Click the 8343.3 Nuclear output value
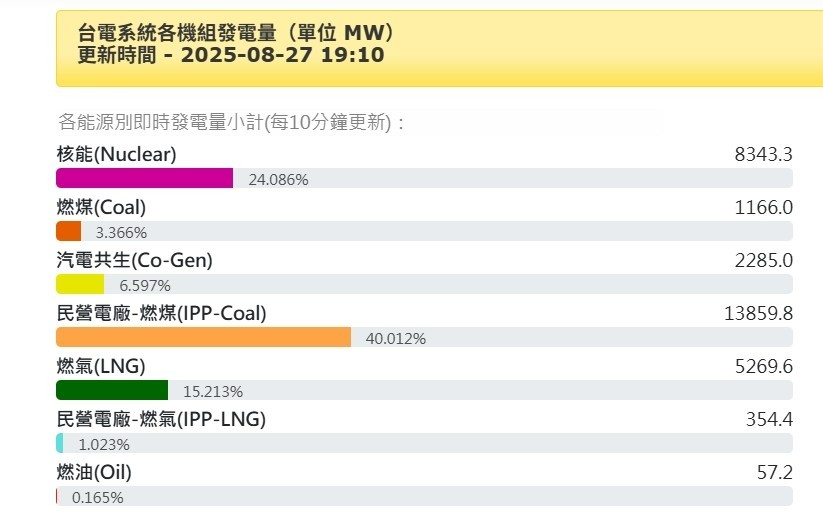Screen dimensions: 823x516 pos(763,154)
